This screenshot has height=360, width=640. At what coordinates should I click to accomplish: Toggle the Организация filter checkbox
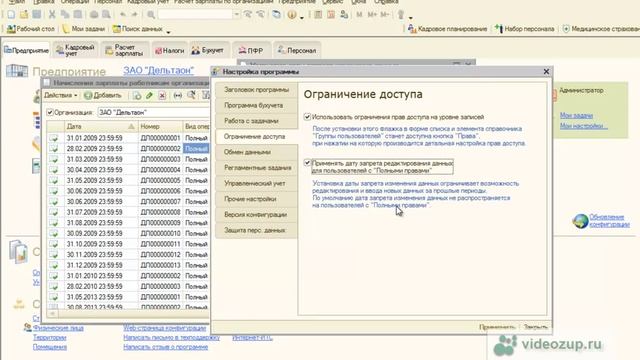pyautogui.click(x=50, y=112)
